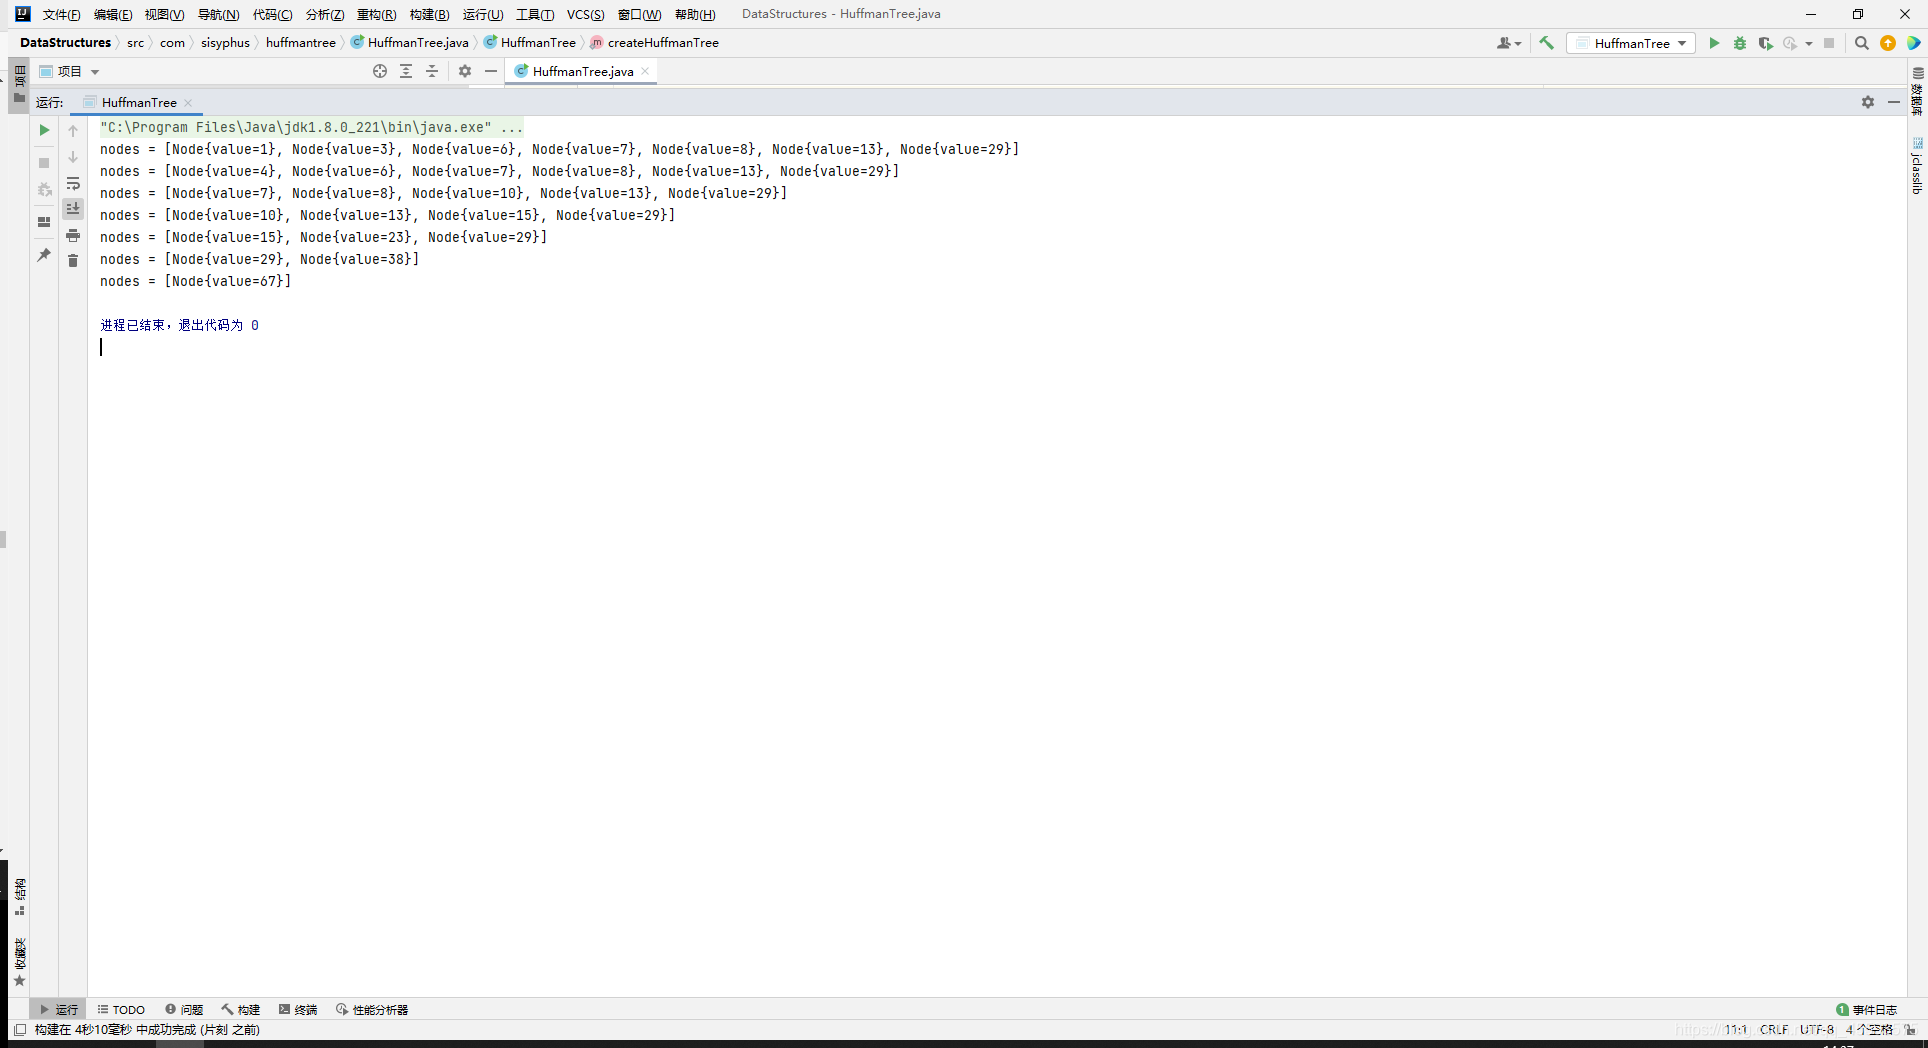Open the 项目 view dropdown
1928x1048 pixels.
70,72
